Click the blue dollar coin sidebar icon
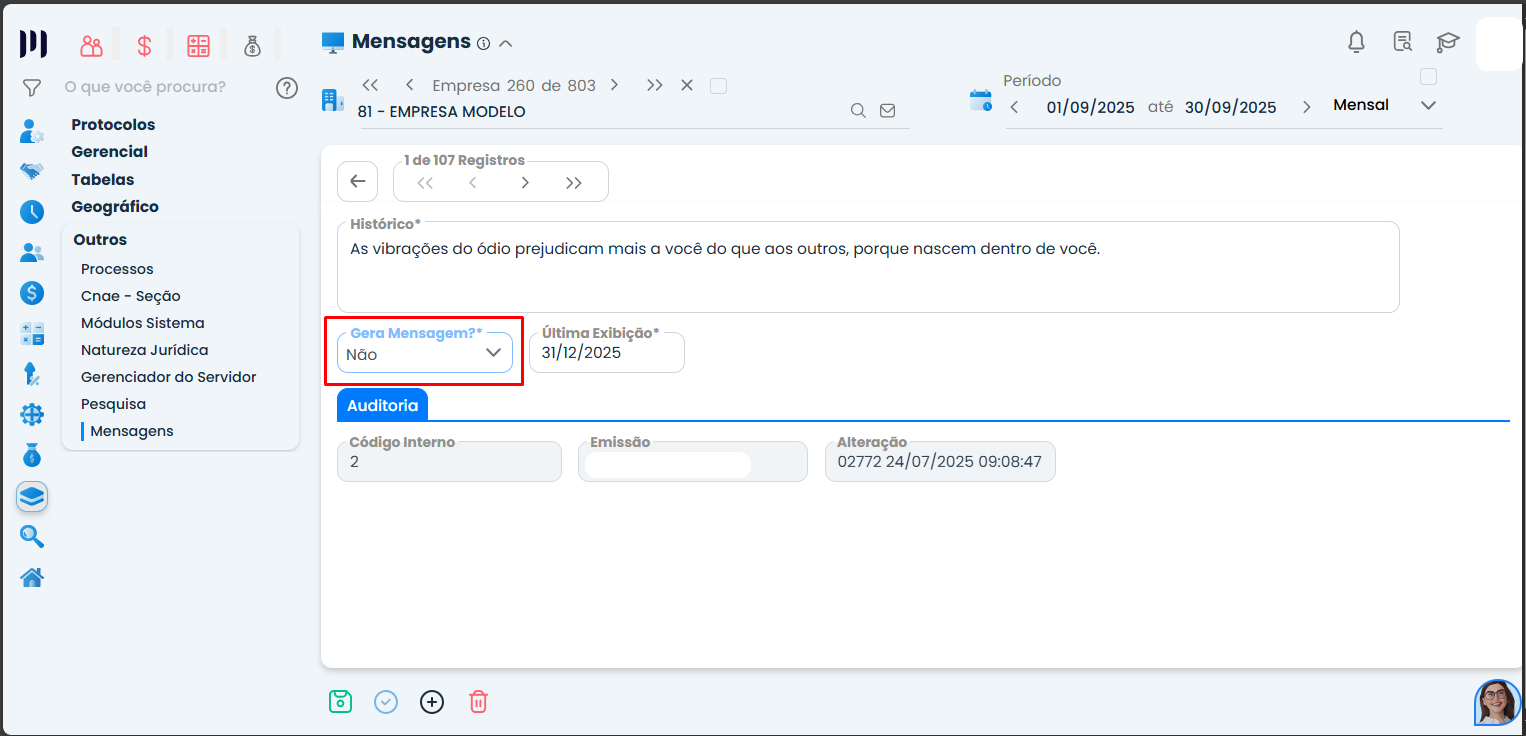 pyautogui.click(x=32, y=293)
